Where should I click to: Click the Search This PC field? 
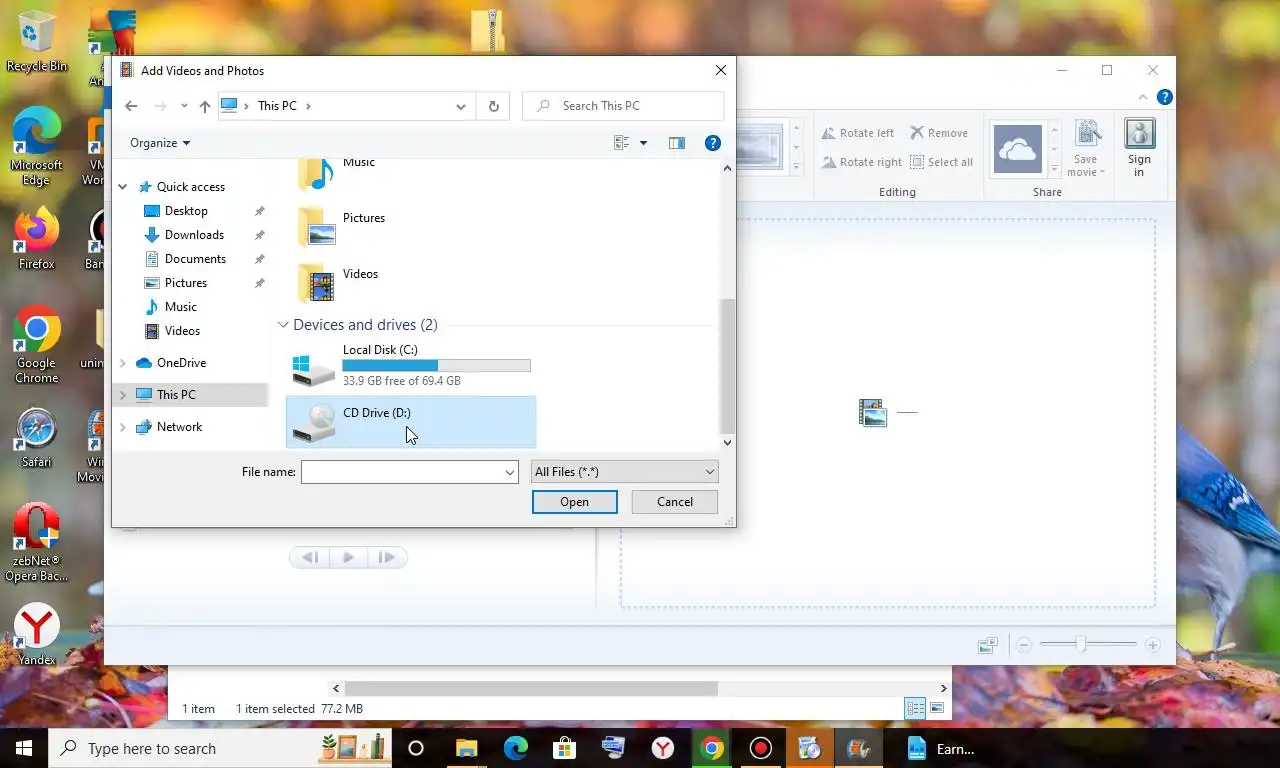pos(623,106)
